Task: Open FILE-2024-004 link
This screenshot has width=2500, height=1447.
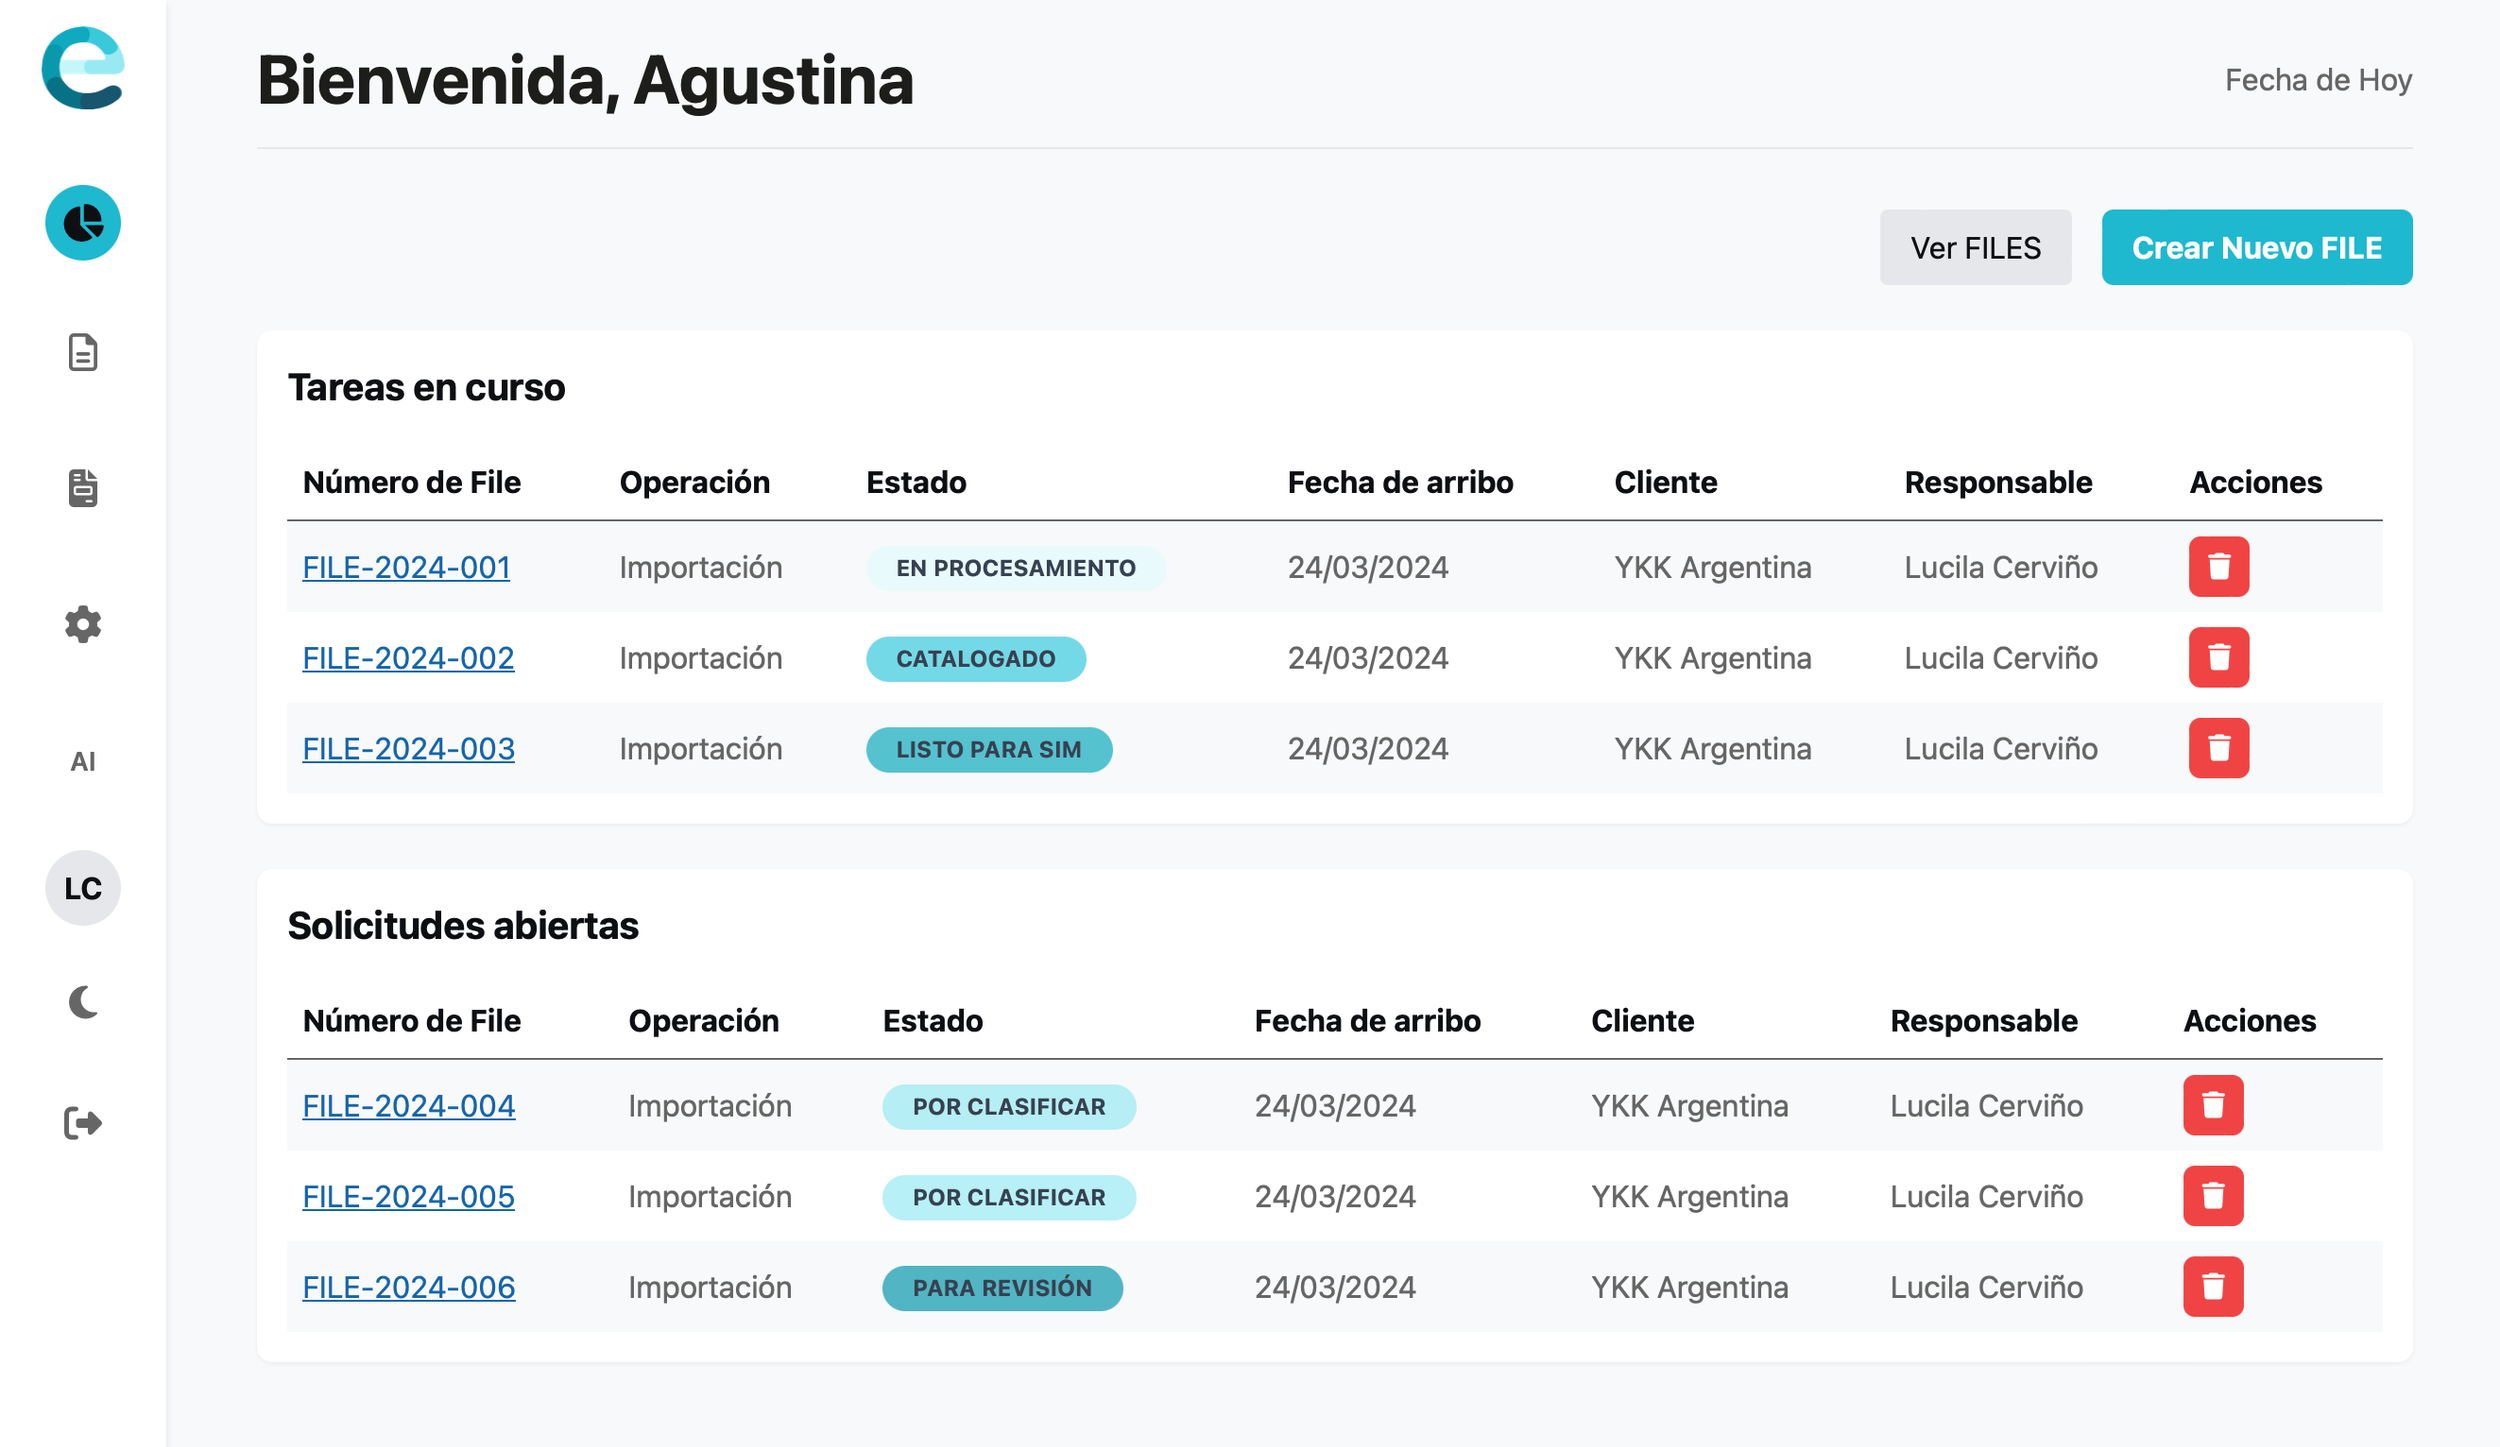Action: click(x=408, y=1106)
